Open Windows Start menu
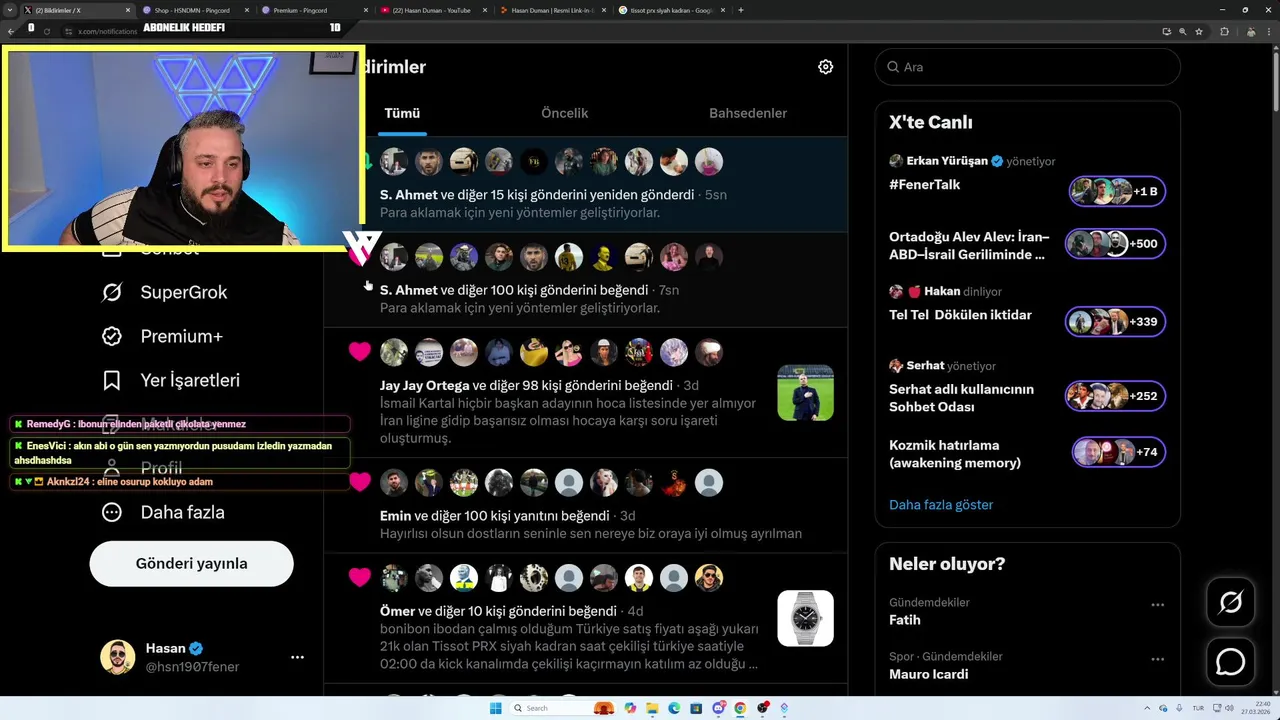The height and width of the screenshot is (720, 1280). pos(496,708)
